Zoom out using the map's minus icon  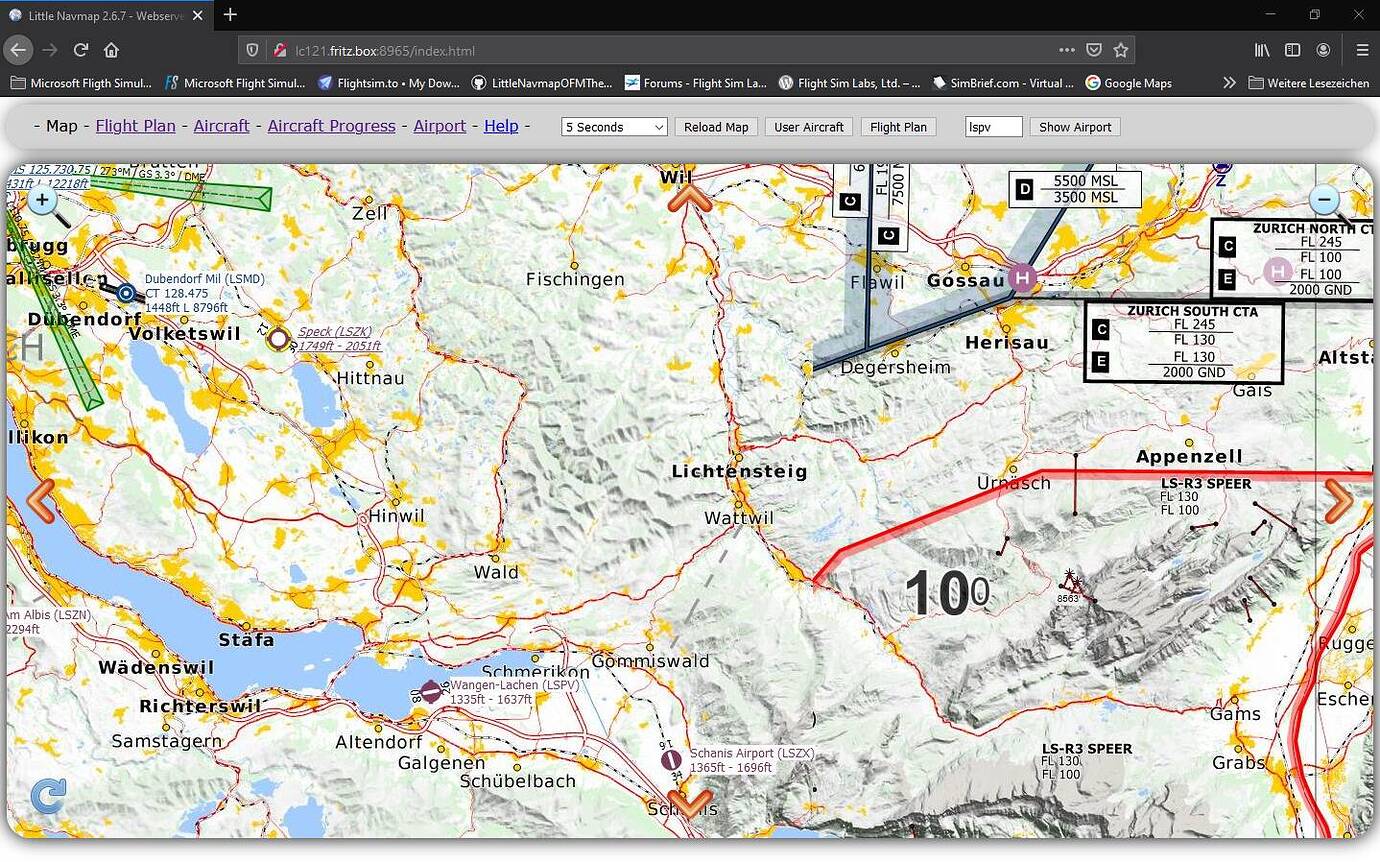point(1324,200)
